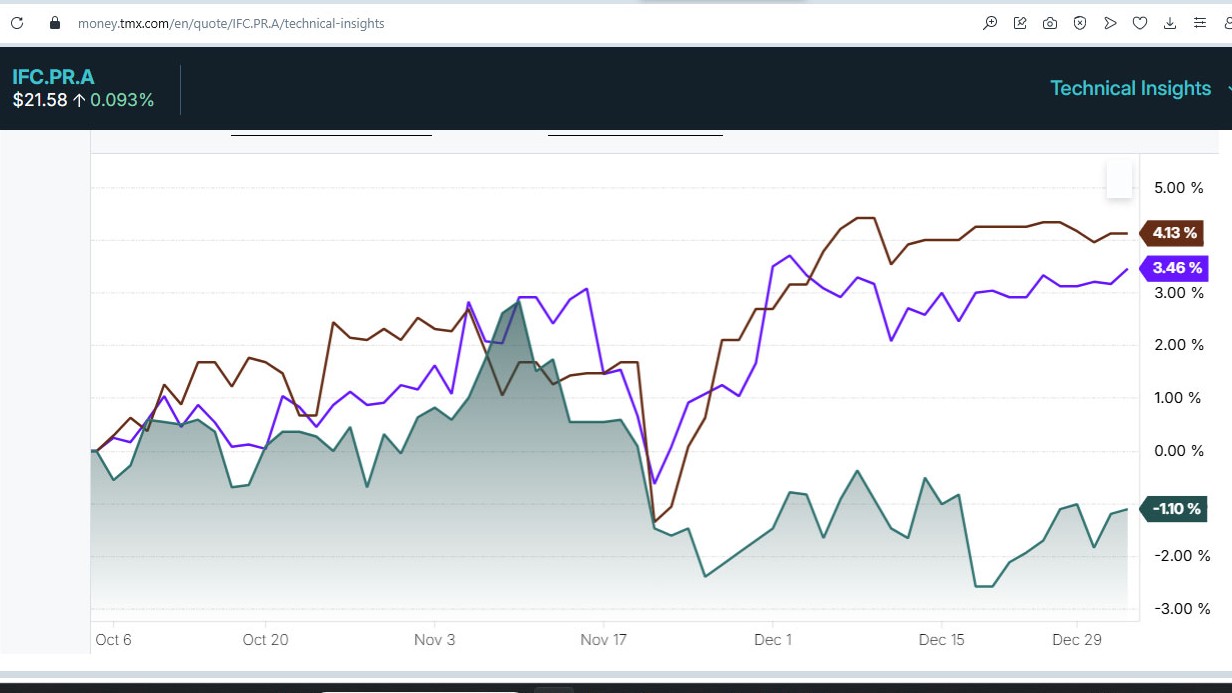
Task: Open downloads with the download arrow icon
Action: point(1170,23)
